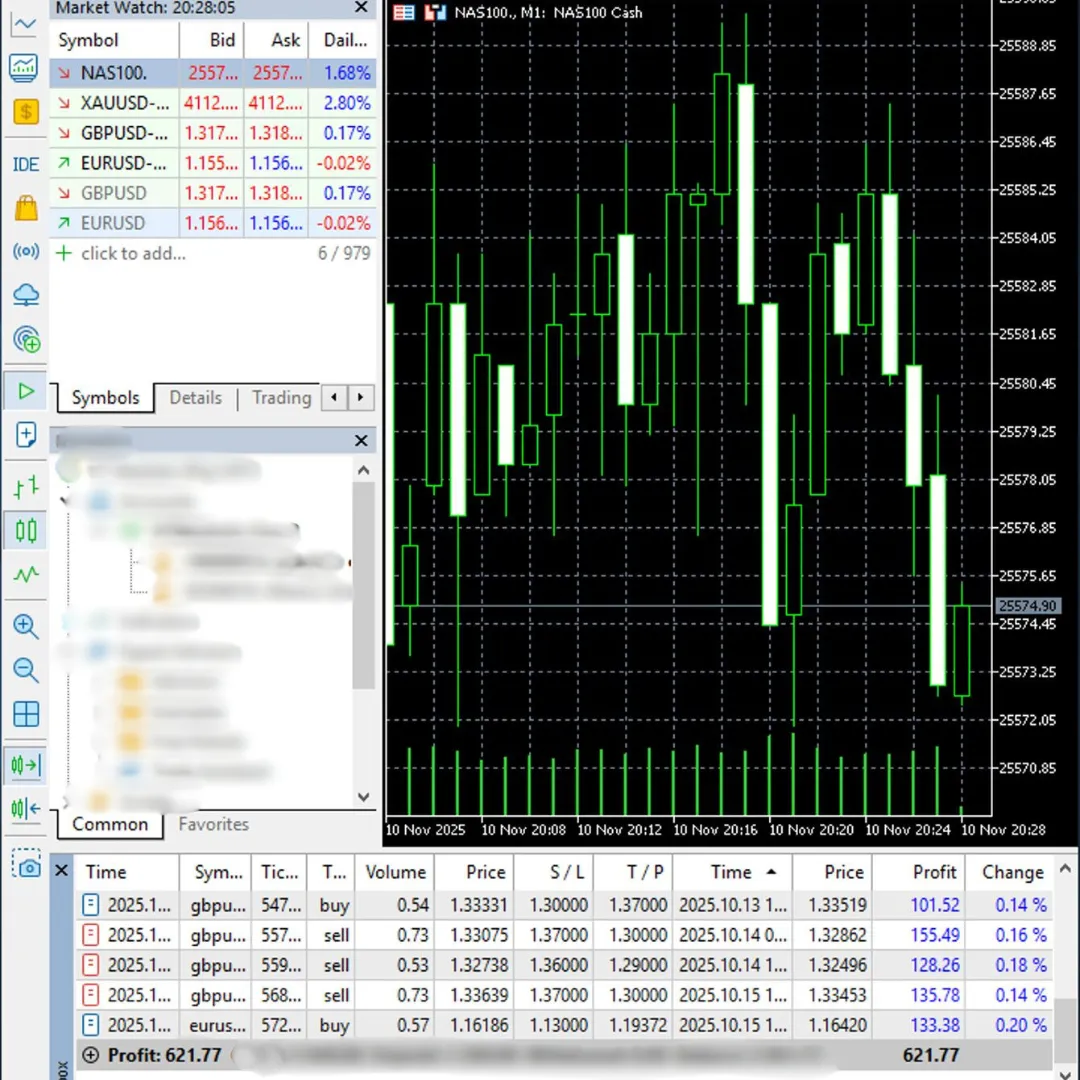
Task: Toggle chart auto-scroll to latest candle
Action: click(x=25, y=766)
